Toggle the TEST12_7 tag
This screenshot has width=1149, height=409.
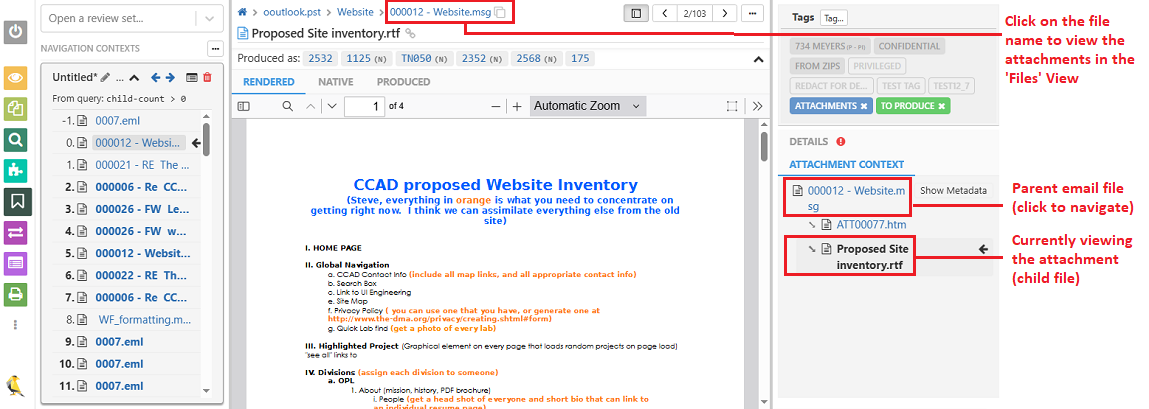point(950,86)
